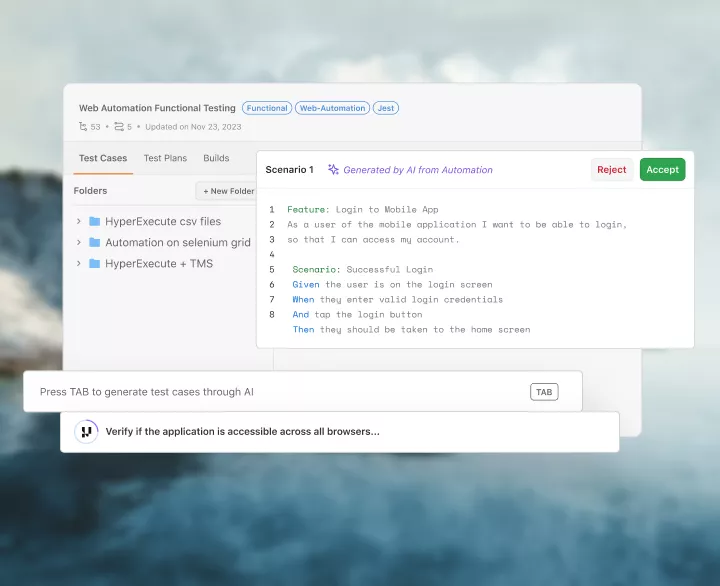Click Generated by AI from Automation label
This screenshot has width=720, height=586.
(418, 170)
